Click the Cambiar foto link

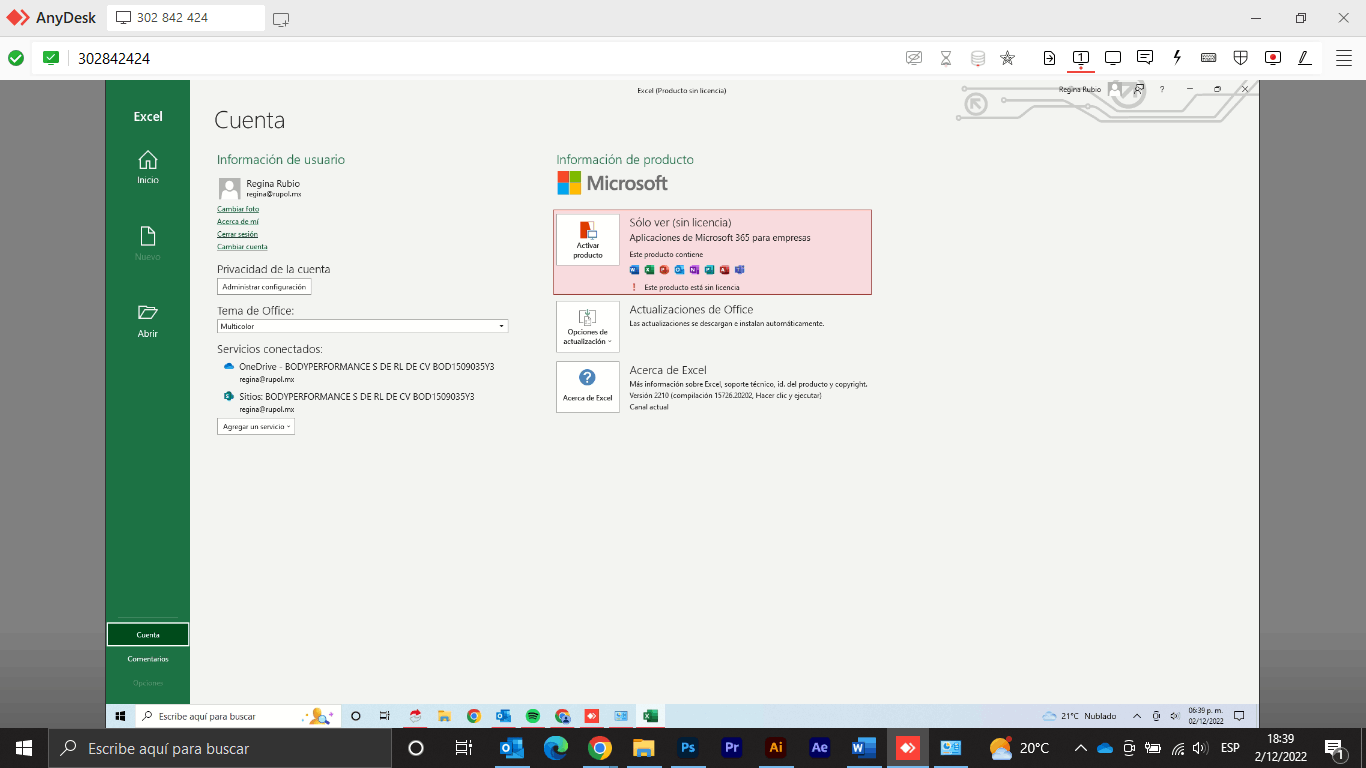[x=238, y=209]
